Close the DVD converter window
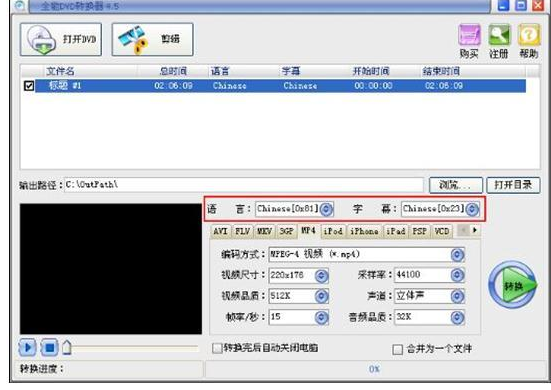 [538, 5]
